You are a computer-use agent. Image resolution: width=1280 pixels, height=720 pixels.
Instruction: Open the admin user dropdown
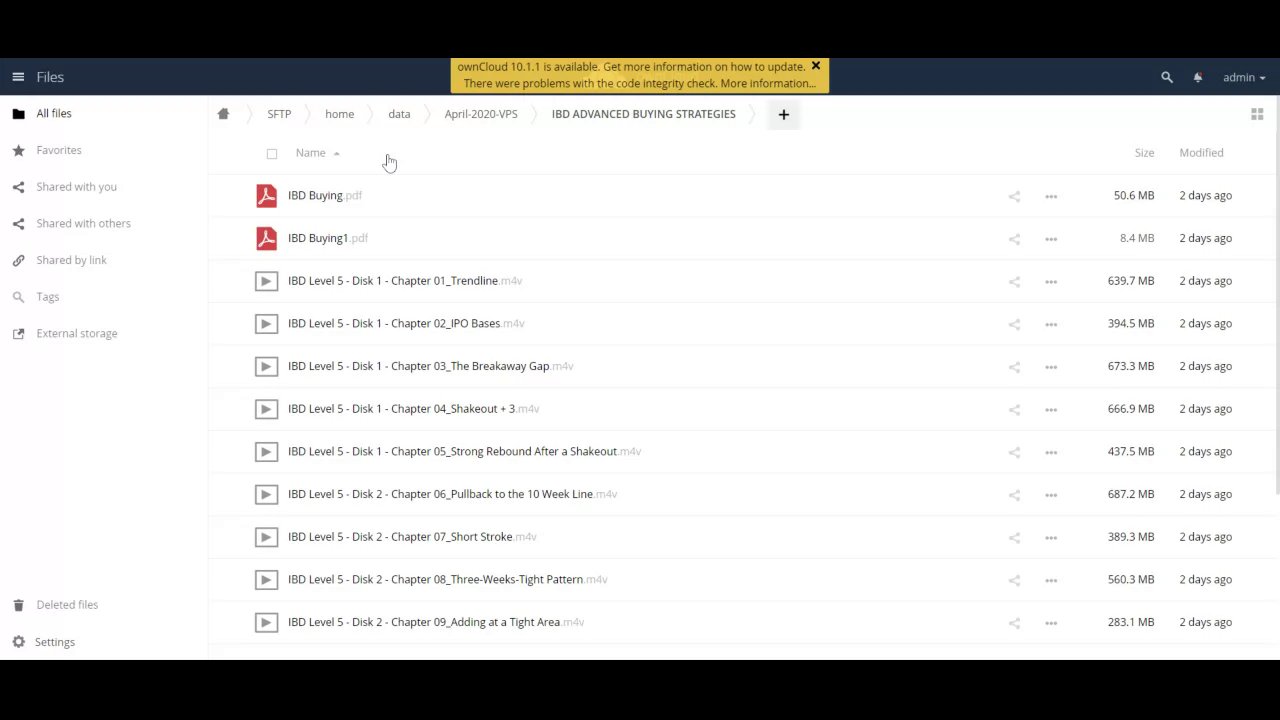click(1244, 77)
